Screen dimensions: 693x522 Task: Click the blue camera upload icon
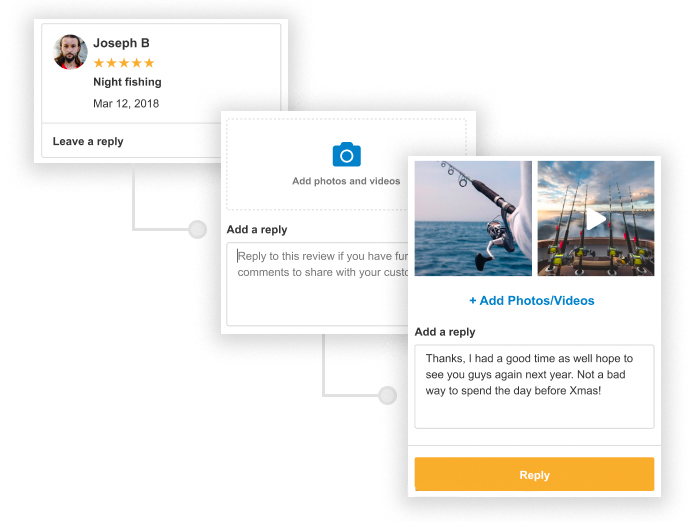point(346,154)
